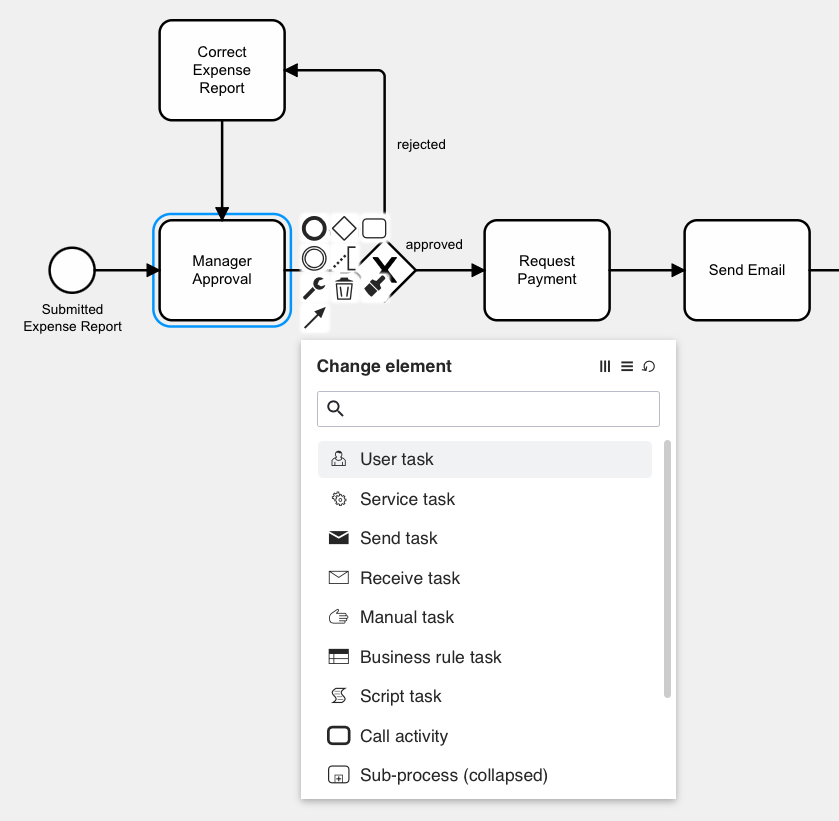Image resolution: width=839 pixels, height=821 pixels.
Task: Select the Request Payment task on the canvas
Action: 546,270
